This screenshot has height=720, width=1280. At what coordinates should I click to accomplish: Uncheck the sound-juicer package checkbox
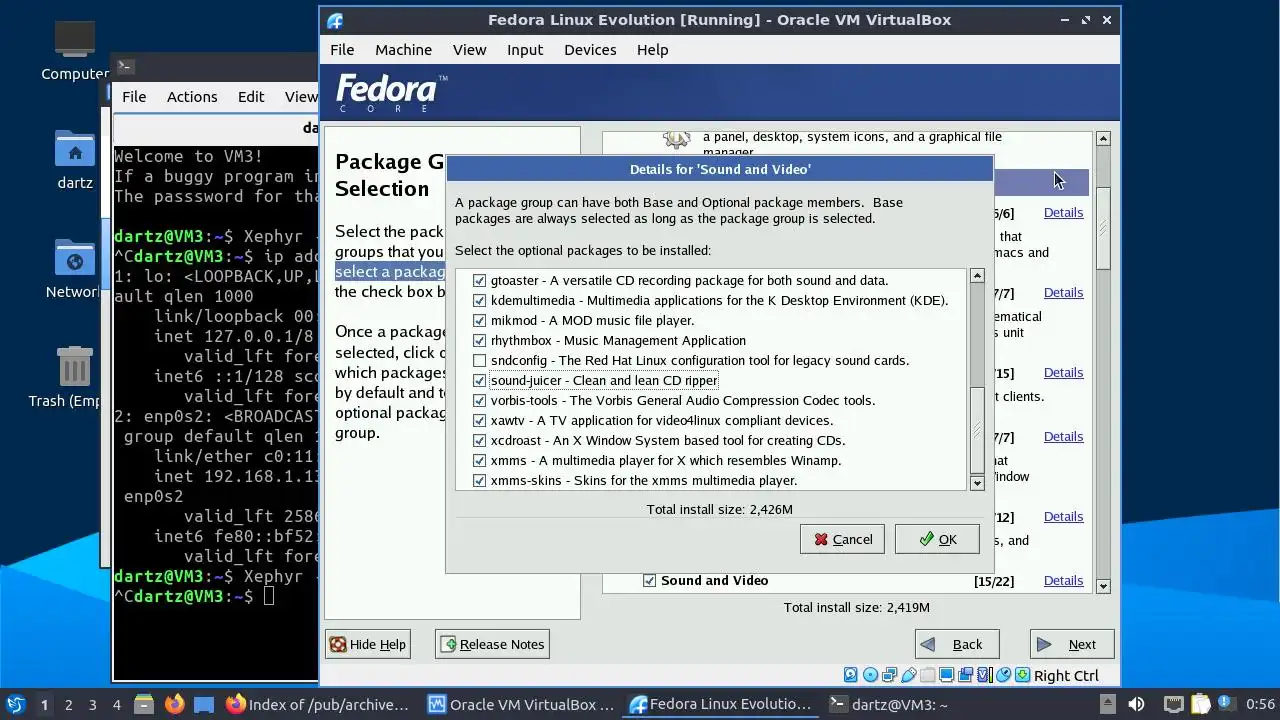pyautogui.click(x=479, y=381)
